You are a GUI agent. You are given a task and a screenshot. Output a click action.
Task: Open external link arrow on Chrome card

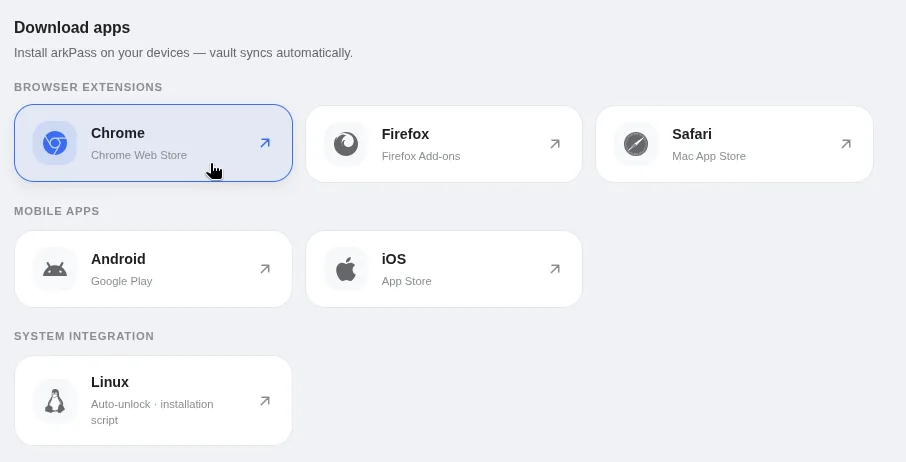[x=265, y=143]
